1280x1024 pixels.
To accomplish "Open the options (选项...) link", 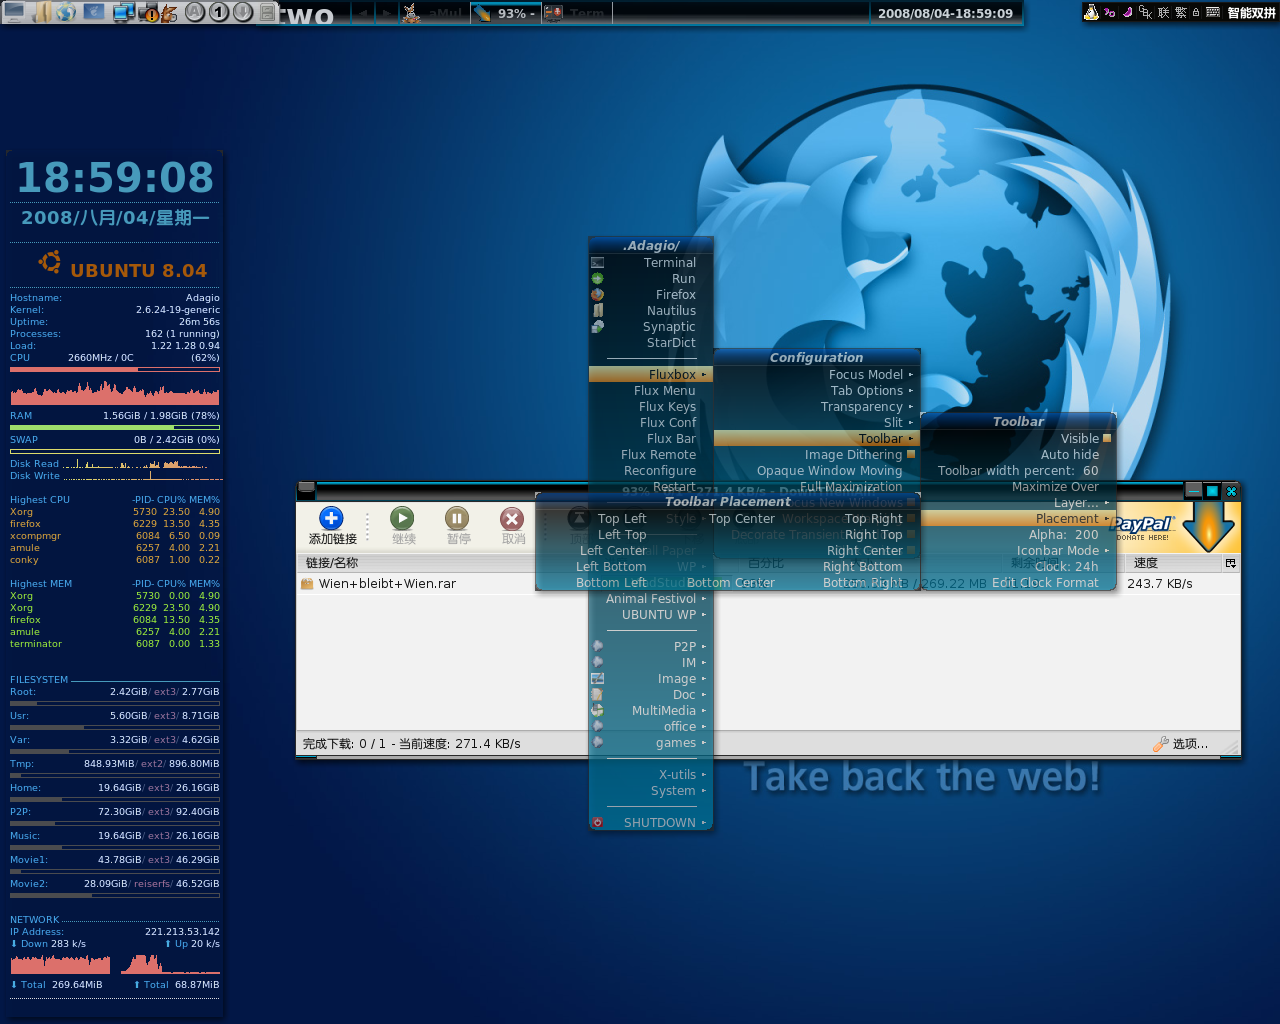I will (x=1181, y=744).
